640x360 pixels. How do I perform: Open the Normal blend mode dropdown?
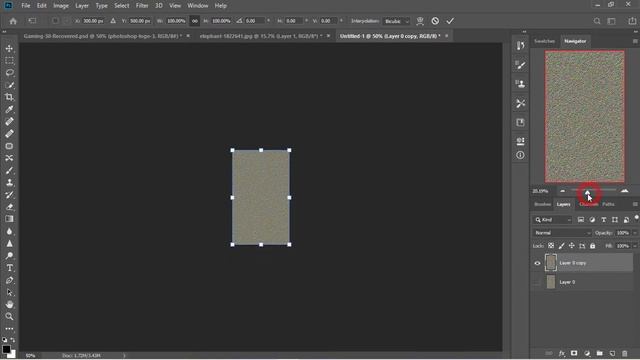[562, 233]
